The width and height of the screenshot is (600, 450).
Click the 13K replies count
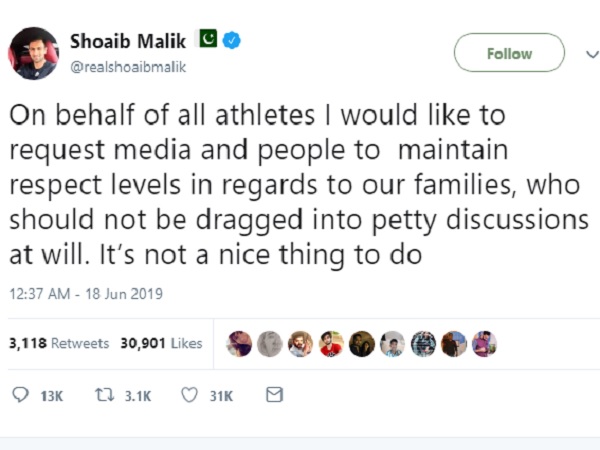52,396
